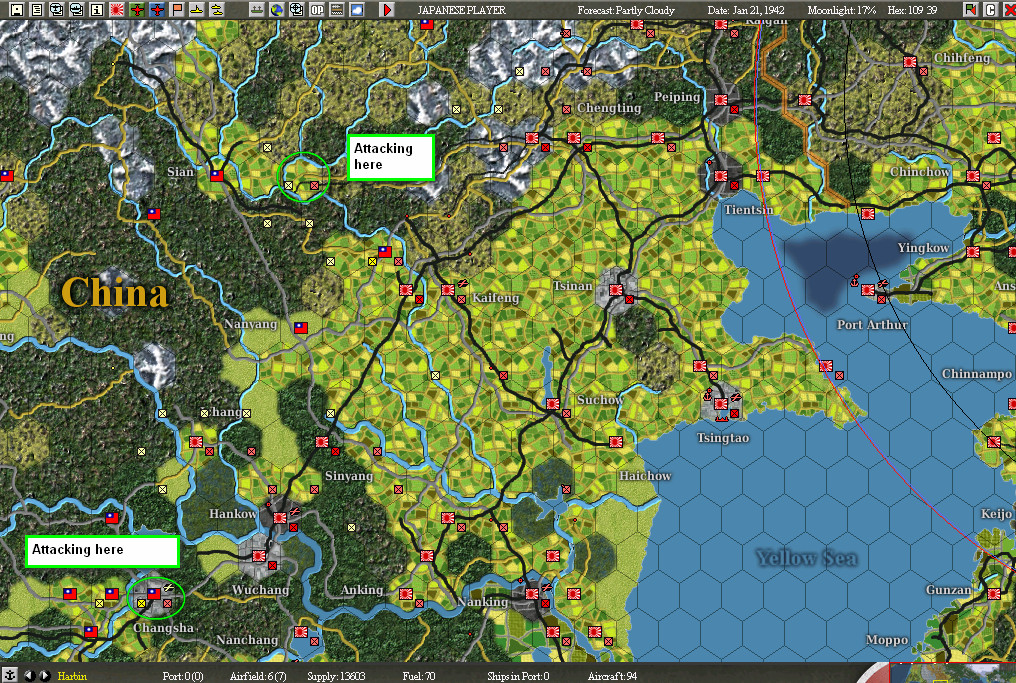Image resolution: width=1016 pixels, height=683 pixels.
Task: Click the crosshair target toolbar icon
Action: [297, 9]
